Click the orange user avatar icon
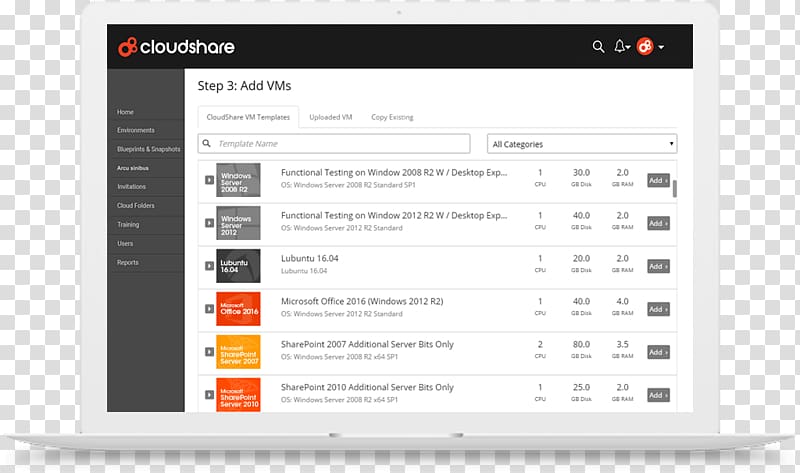The width and height of the screenshot is (800, 473). pos(645,46)
